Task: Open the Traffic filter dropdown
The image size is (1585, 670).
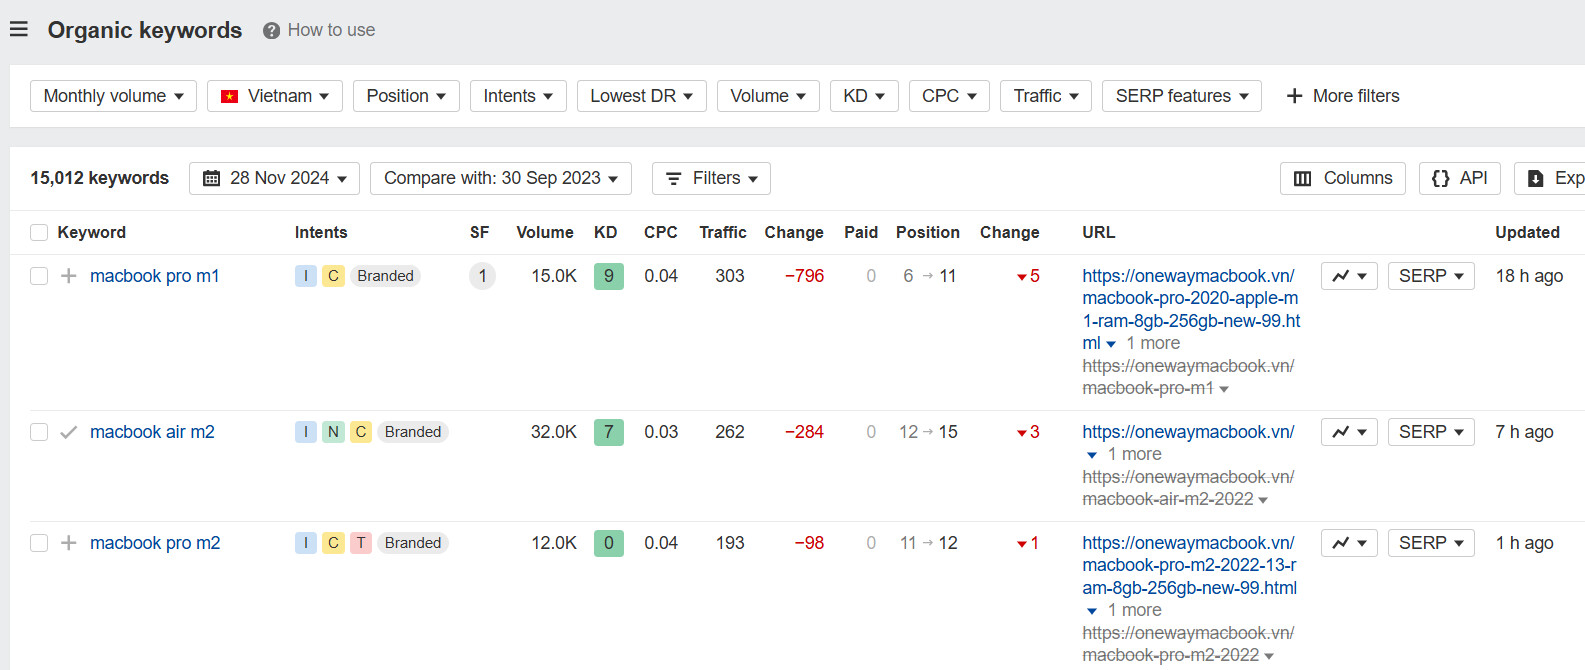Action: point(1046,96)
